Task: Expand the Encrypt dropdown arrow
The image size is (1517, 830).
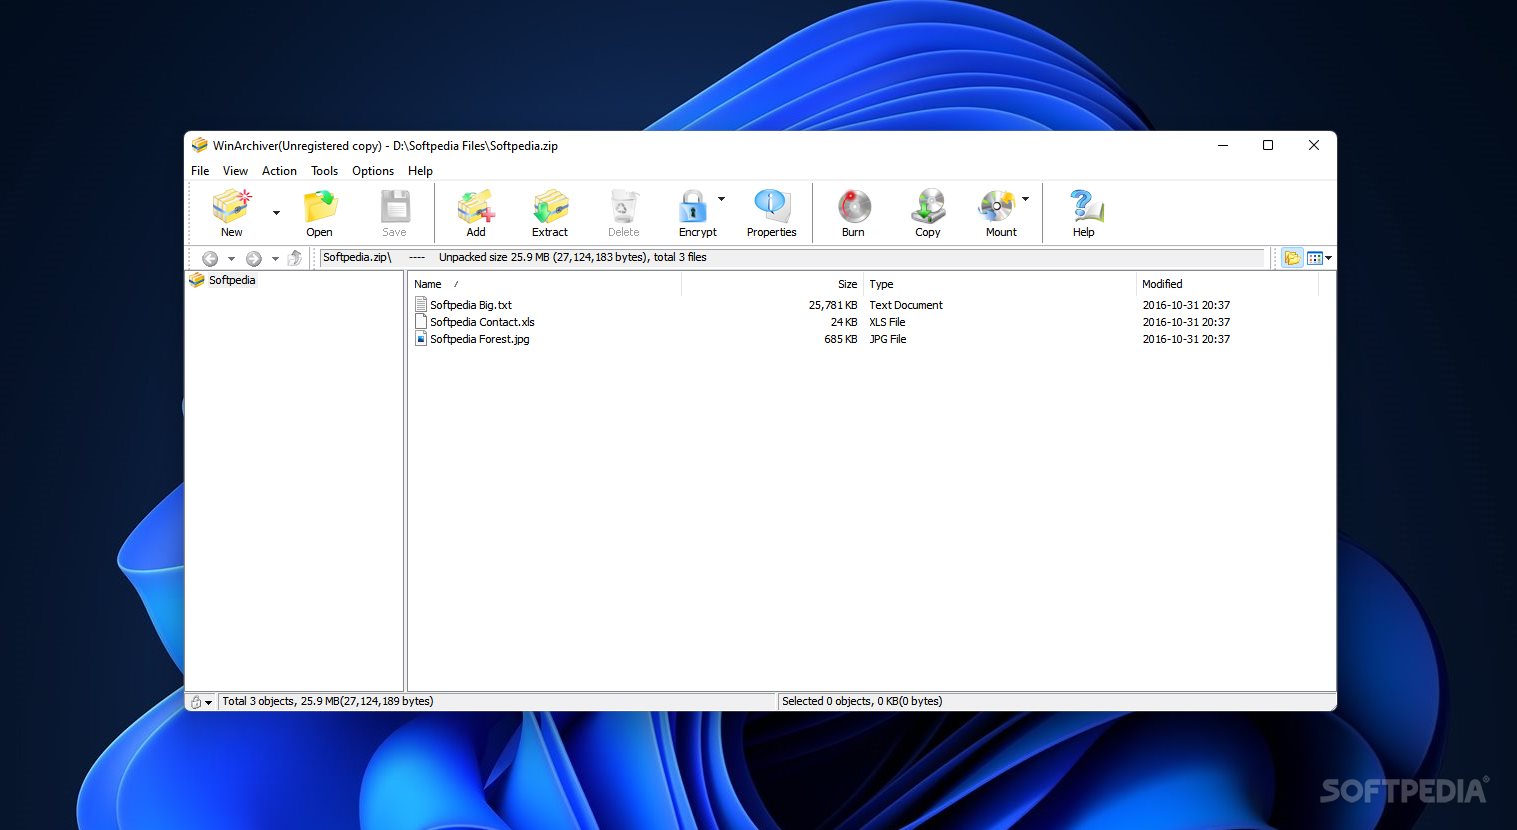Action: (x=722, y=199)
